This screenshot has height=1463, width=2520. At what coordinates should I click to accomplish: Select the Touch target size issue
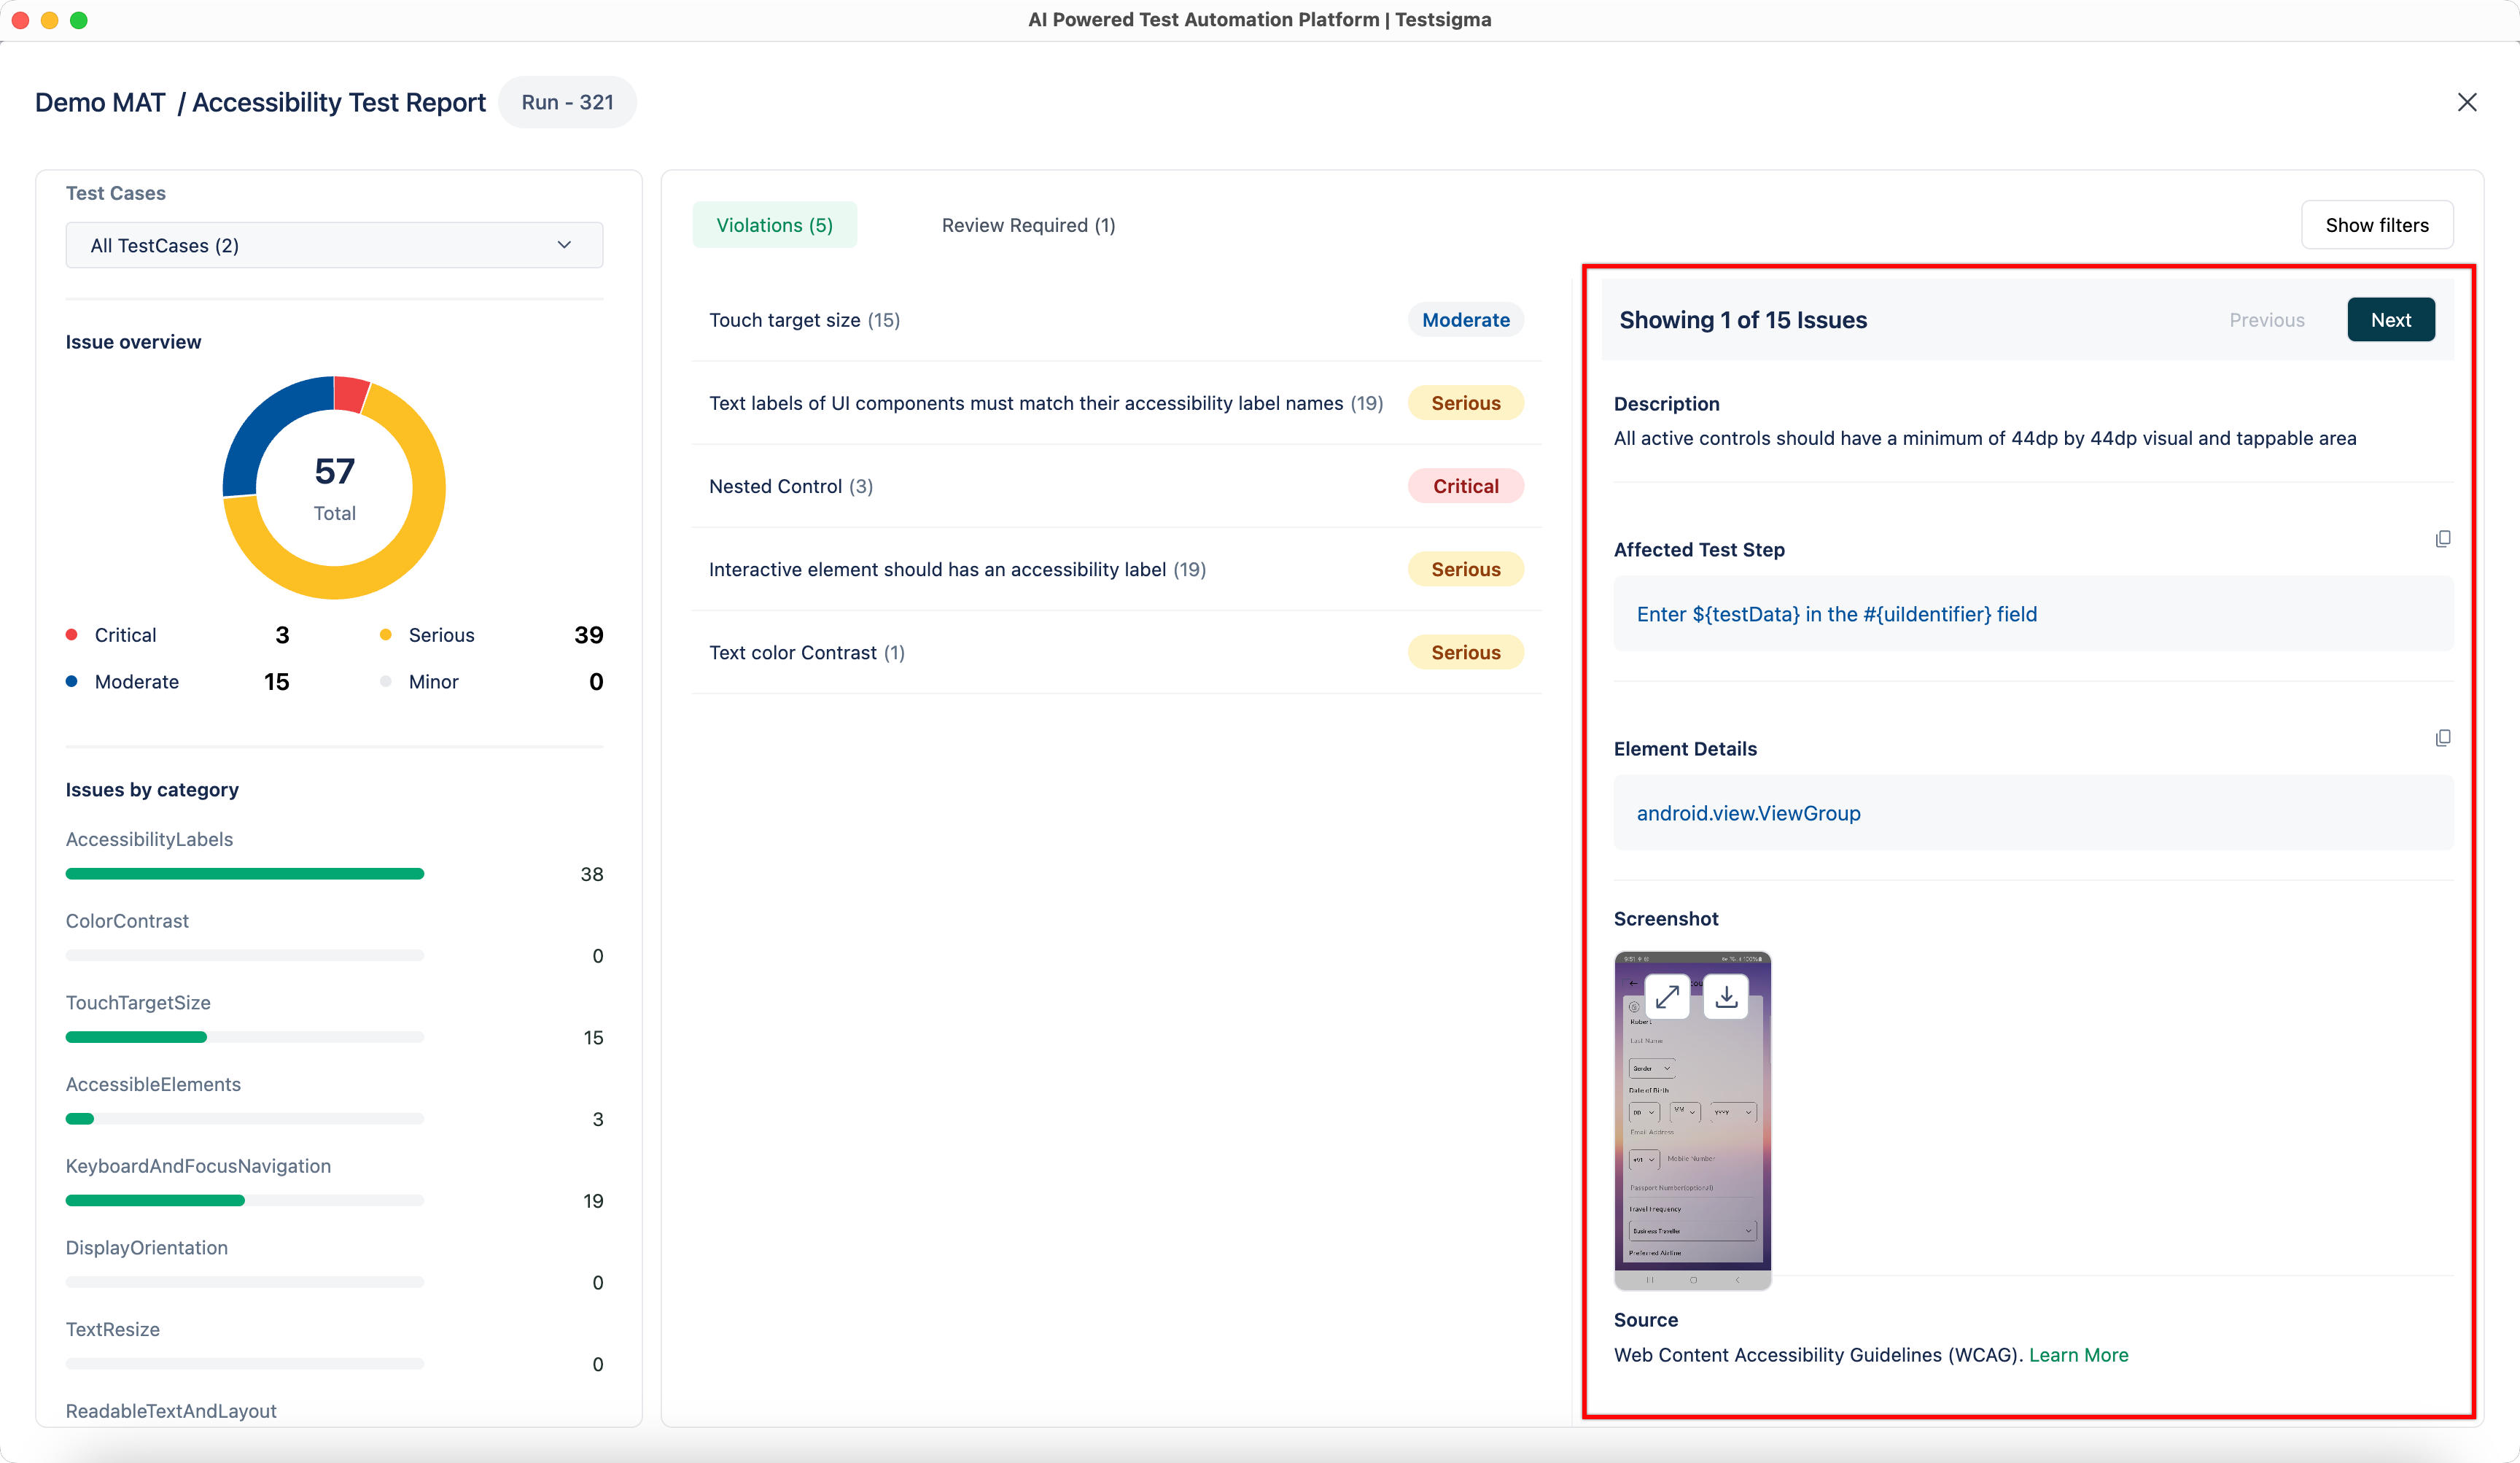click(804, 319)
